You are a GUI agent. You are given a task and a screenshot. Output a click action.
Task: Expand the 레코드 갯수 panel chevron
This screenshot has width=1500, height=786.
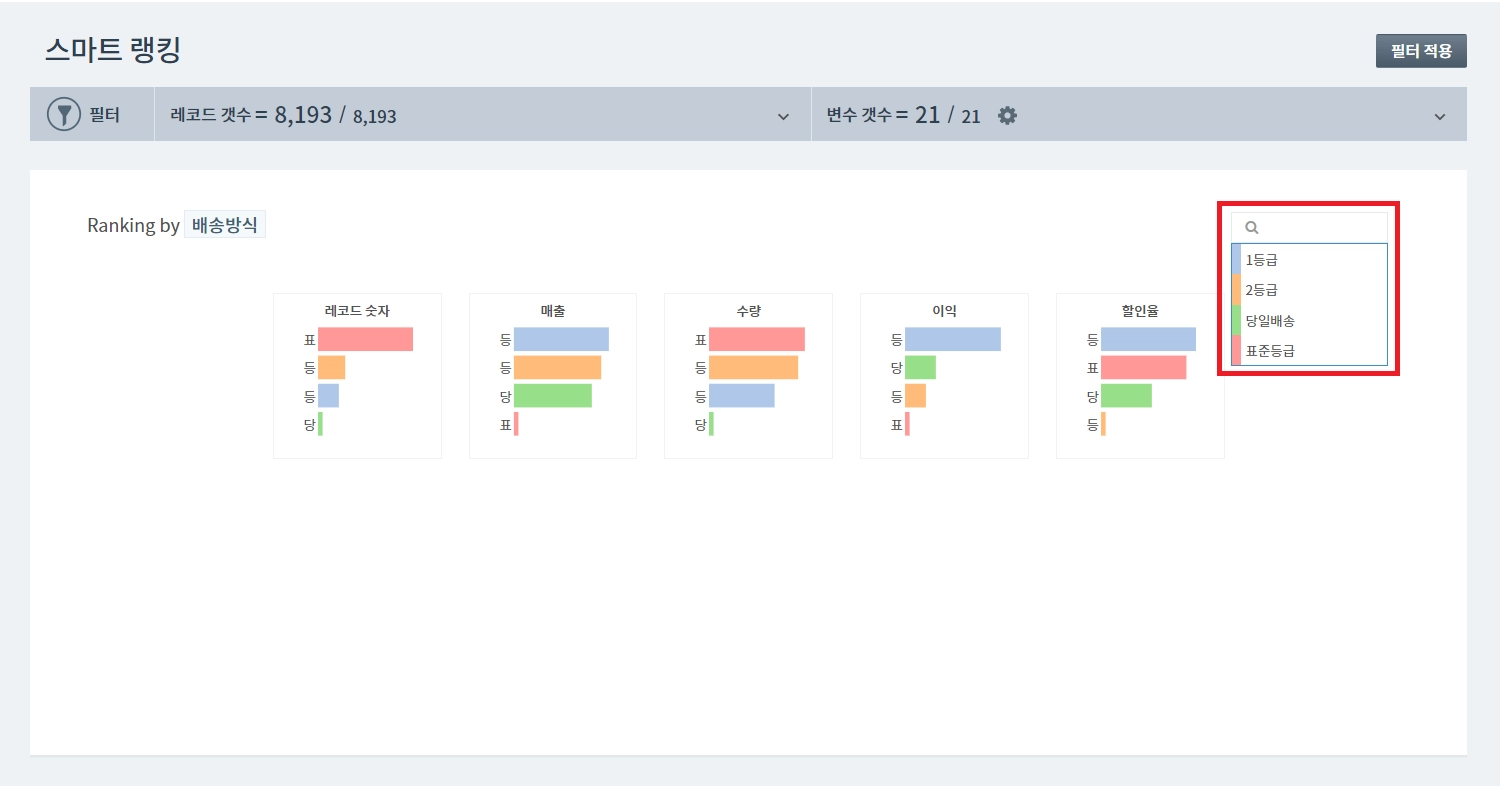tap(783, 117)
